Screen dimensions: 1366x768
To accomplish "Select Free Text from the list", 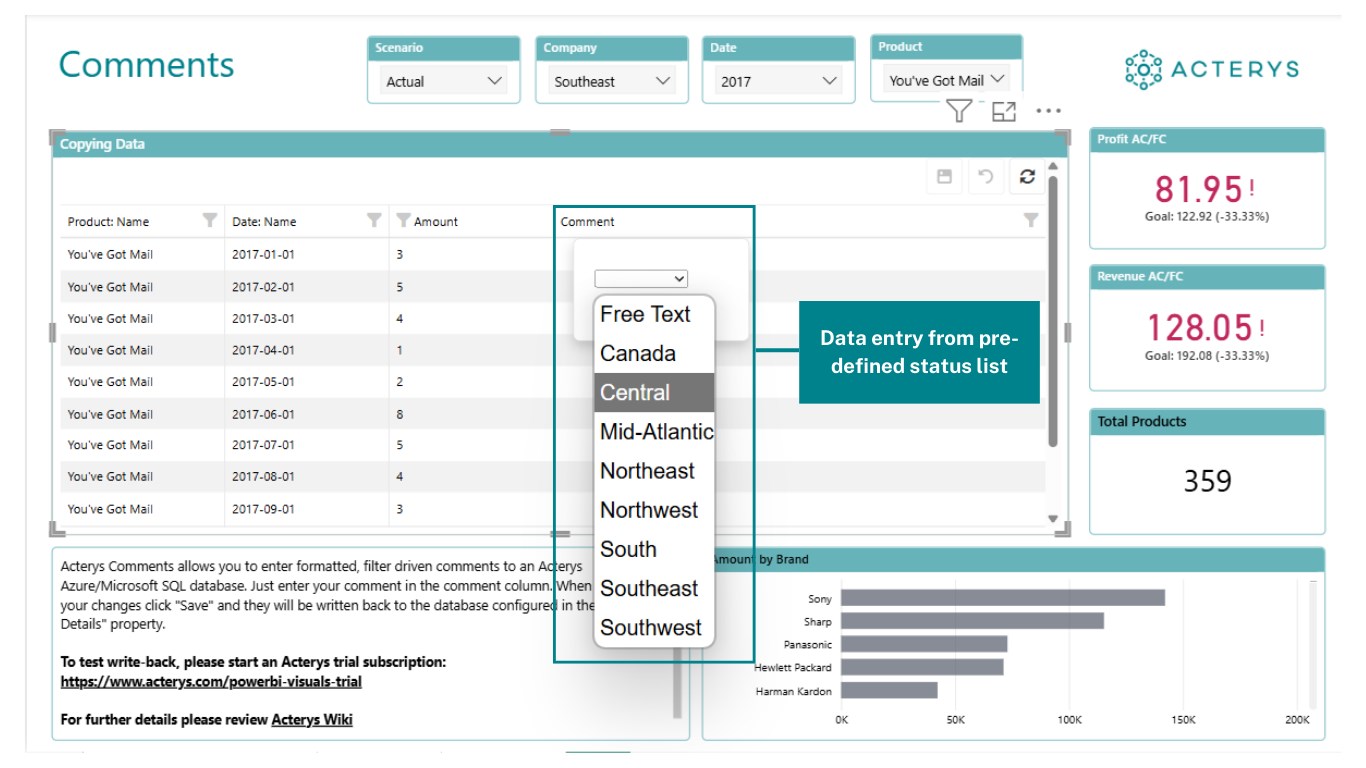I will point(654,314).
